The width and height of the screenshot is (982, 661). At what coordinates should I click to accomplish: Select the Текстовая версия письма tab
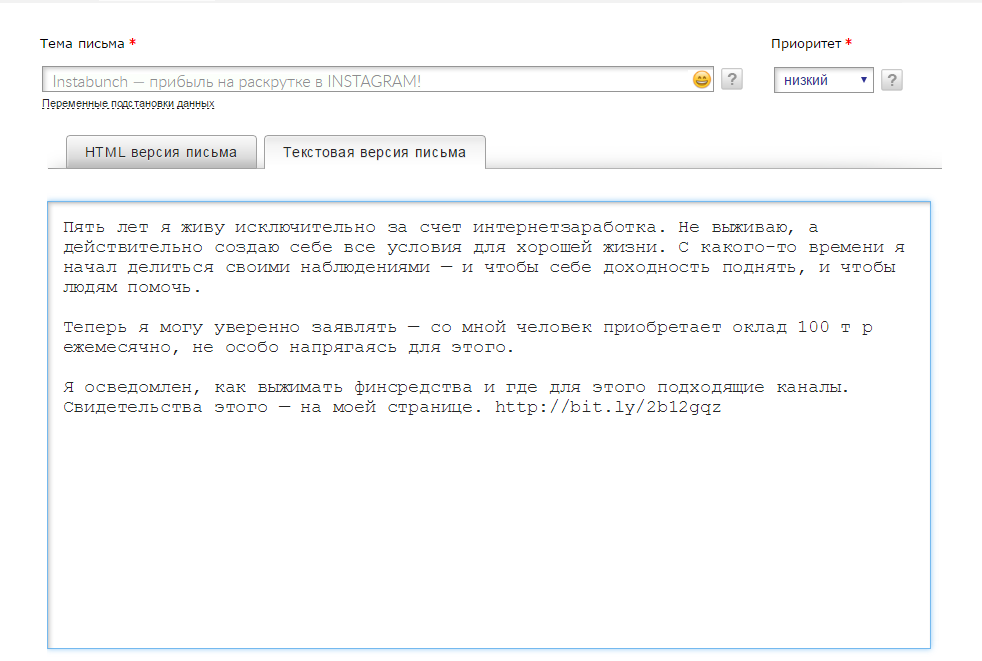click(375, 152)
